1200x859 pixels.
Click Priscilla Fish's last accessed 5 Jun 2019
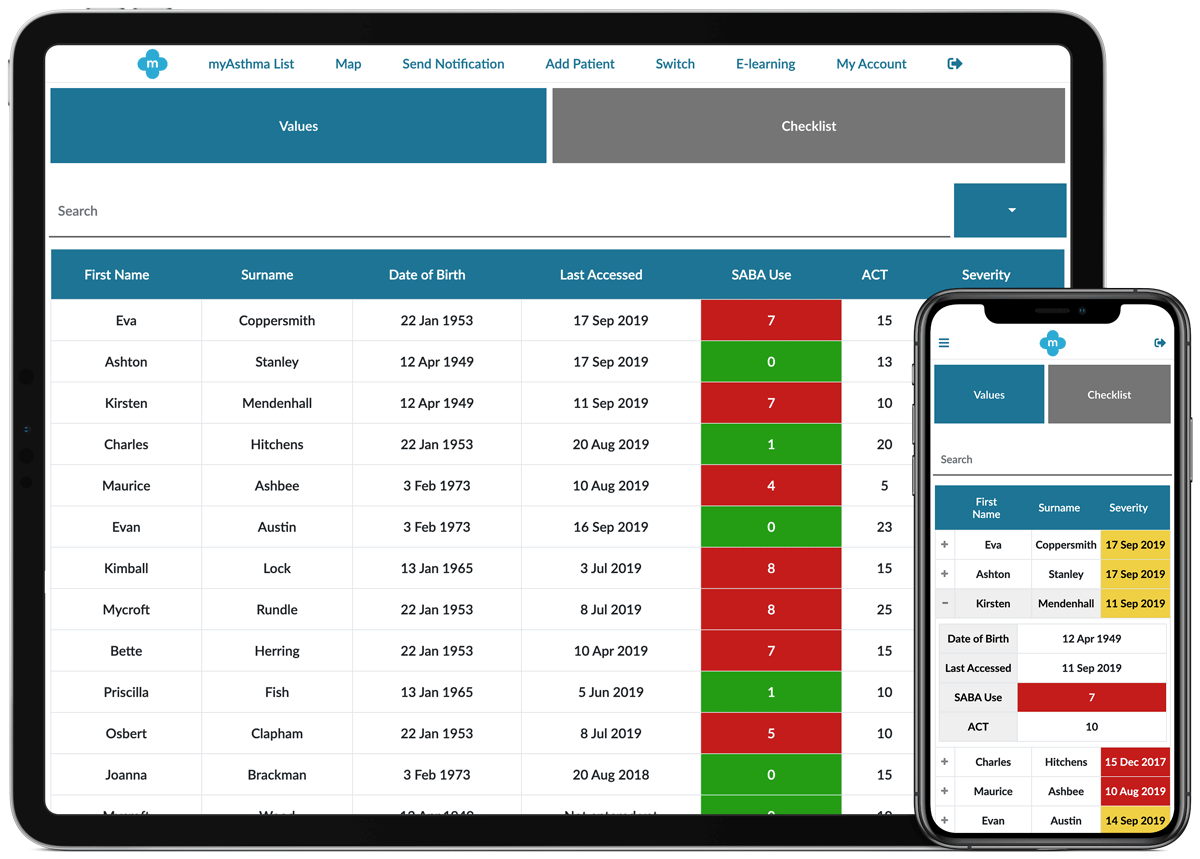click(x=611, y=692)
